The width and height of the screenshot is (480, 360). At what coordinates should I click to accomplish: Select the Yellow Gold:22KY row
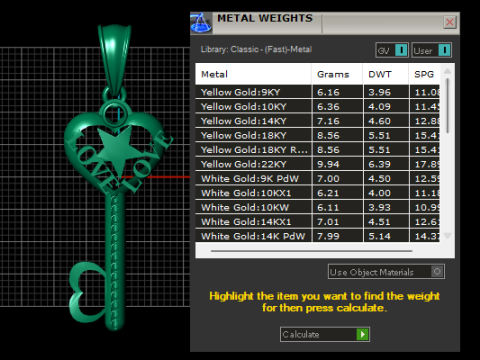point(318,164)
